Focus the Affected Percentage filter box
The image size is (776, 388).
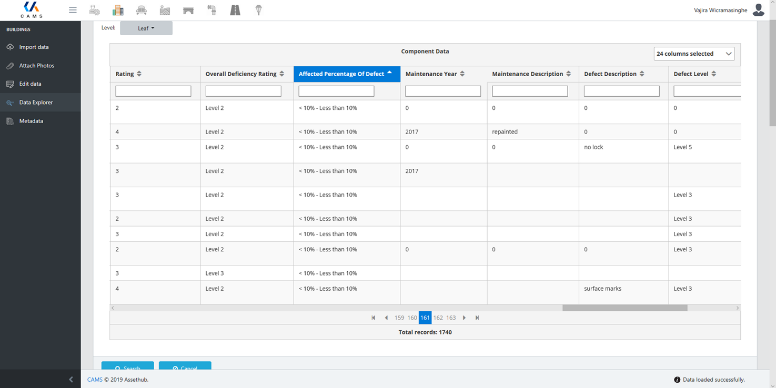[337, 91]
